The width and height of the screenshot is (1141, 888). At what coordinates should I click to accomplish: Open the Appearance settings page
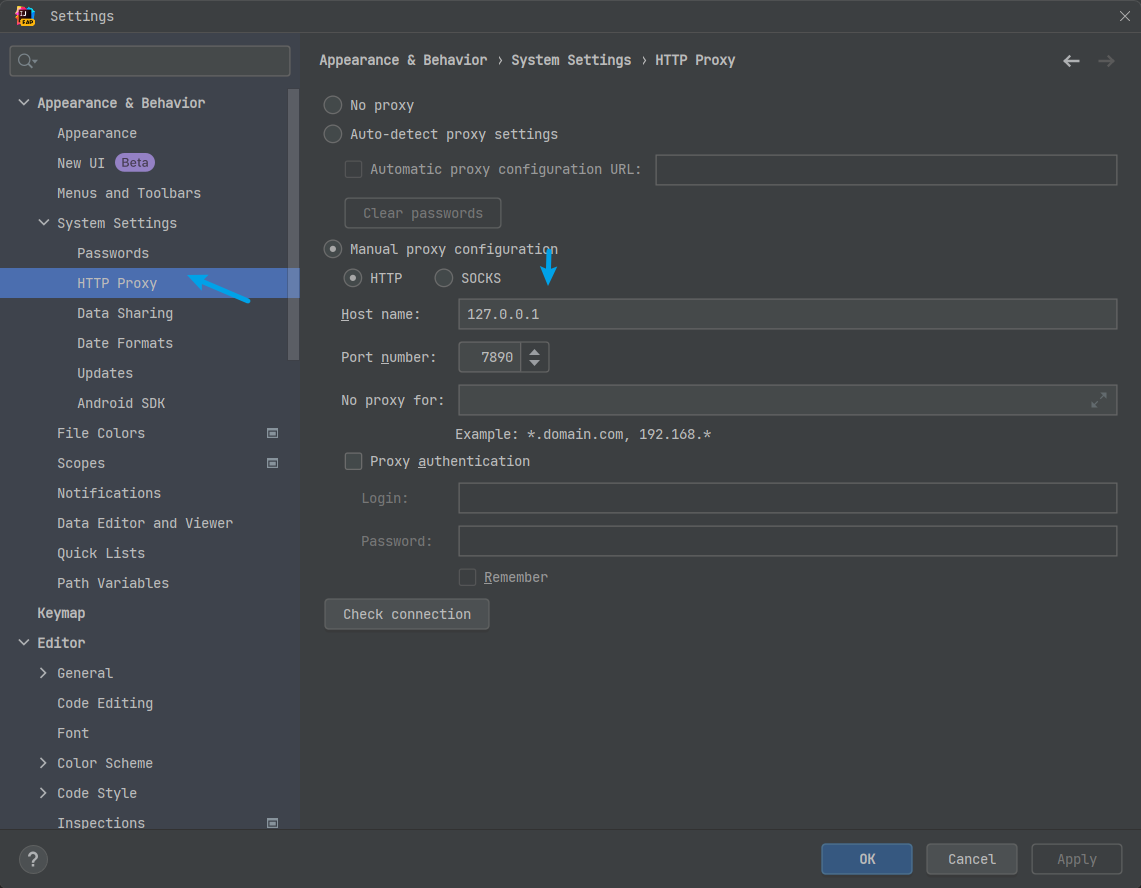coord(96,132)
